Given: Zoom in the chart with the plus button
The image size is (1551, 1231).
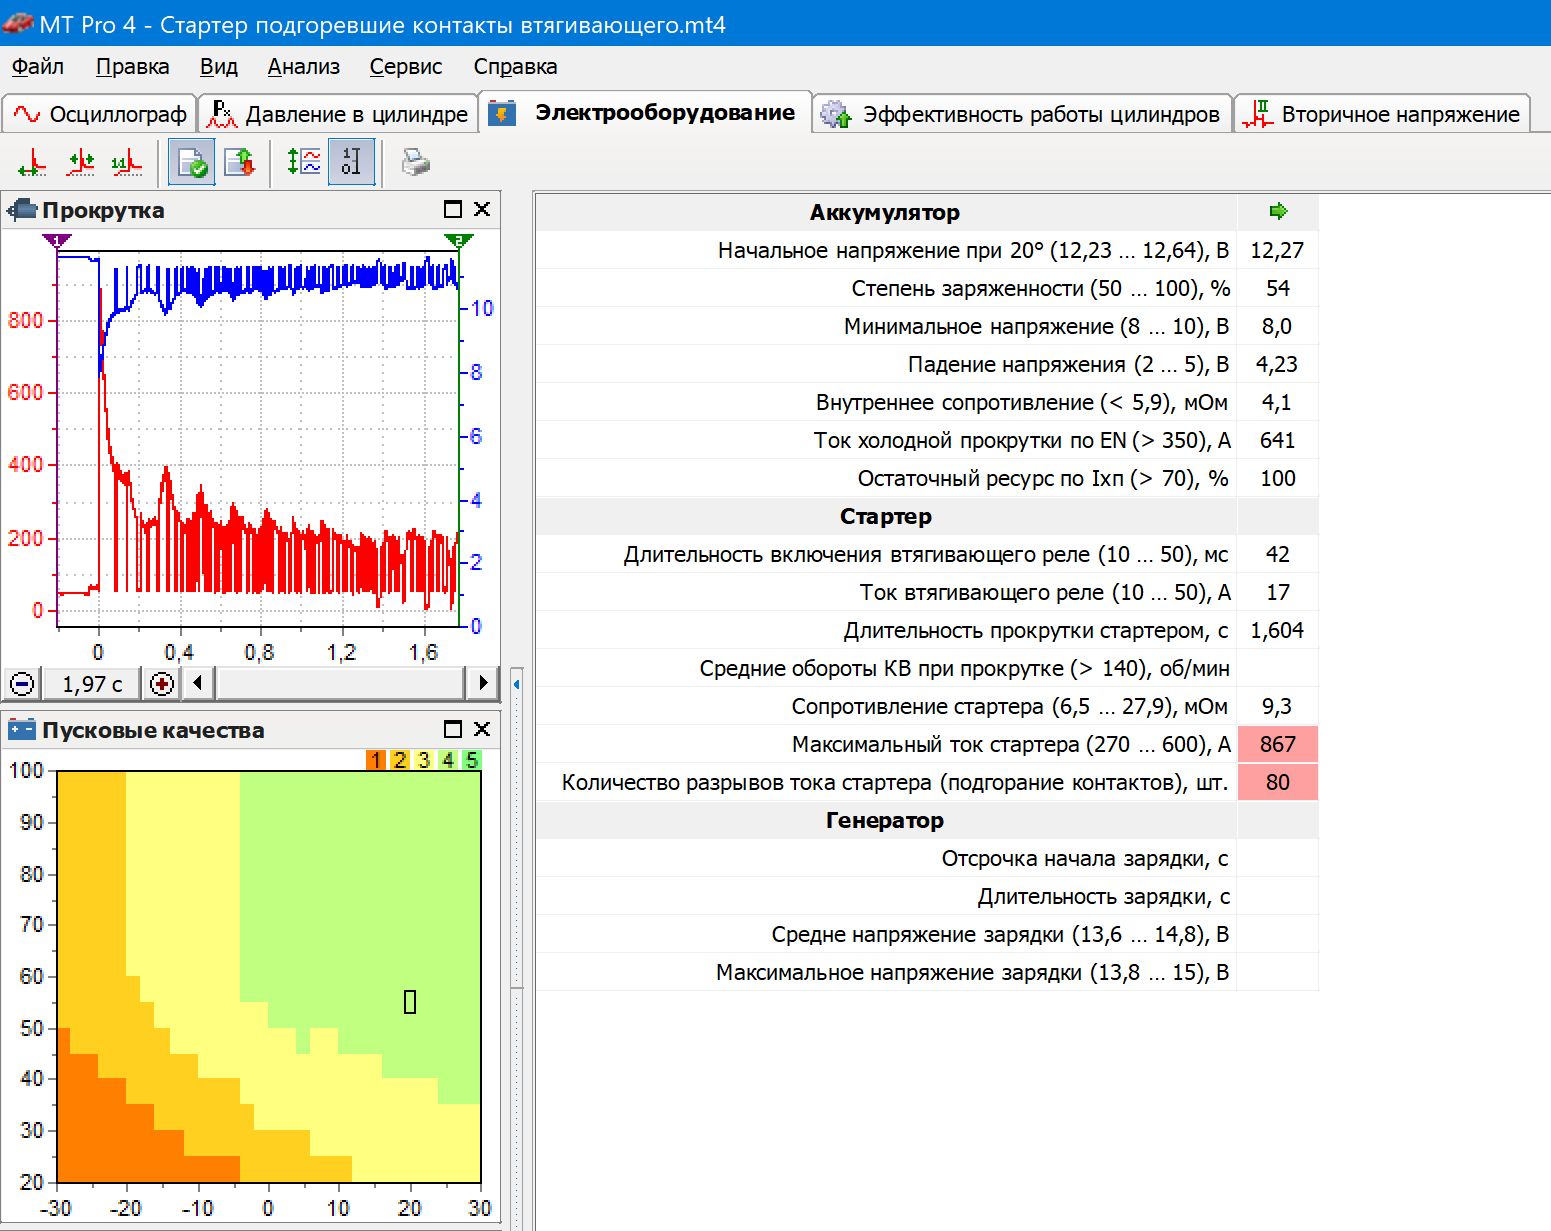Looking at the screenshot, I should click(x=162, y=684).
